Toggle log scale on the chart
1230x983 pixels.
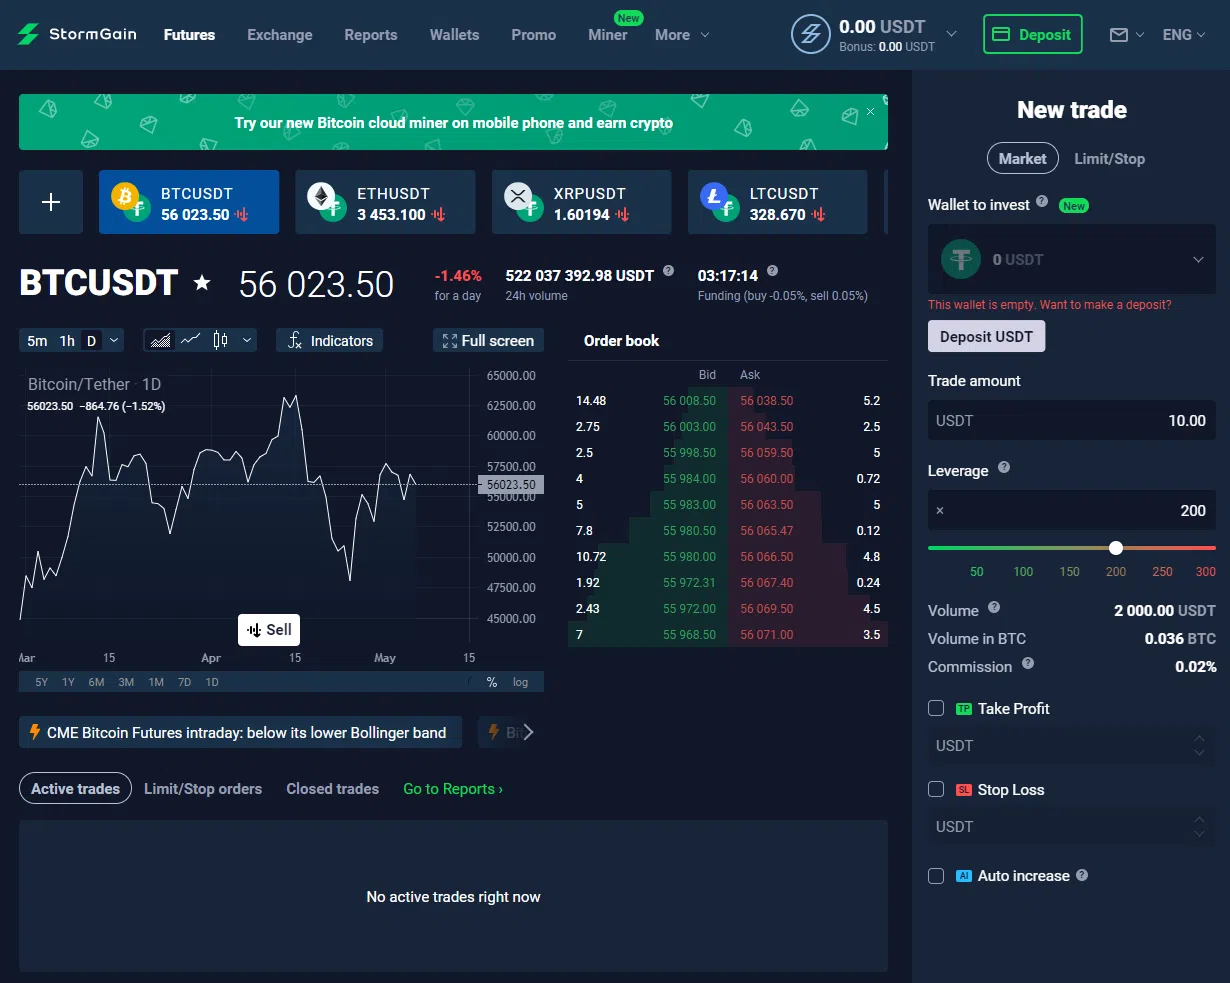point(520,682)
